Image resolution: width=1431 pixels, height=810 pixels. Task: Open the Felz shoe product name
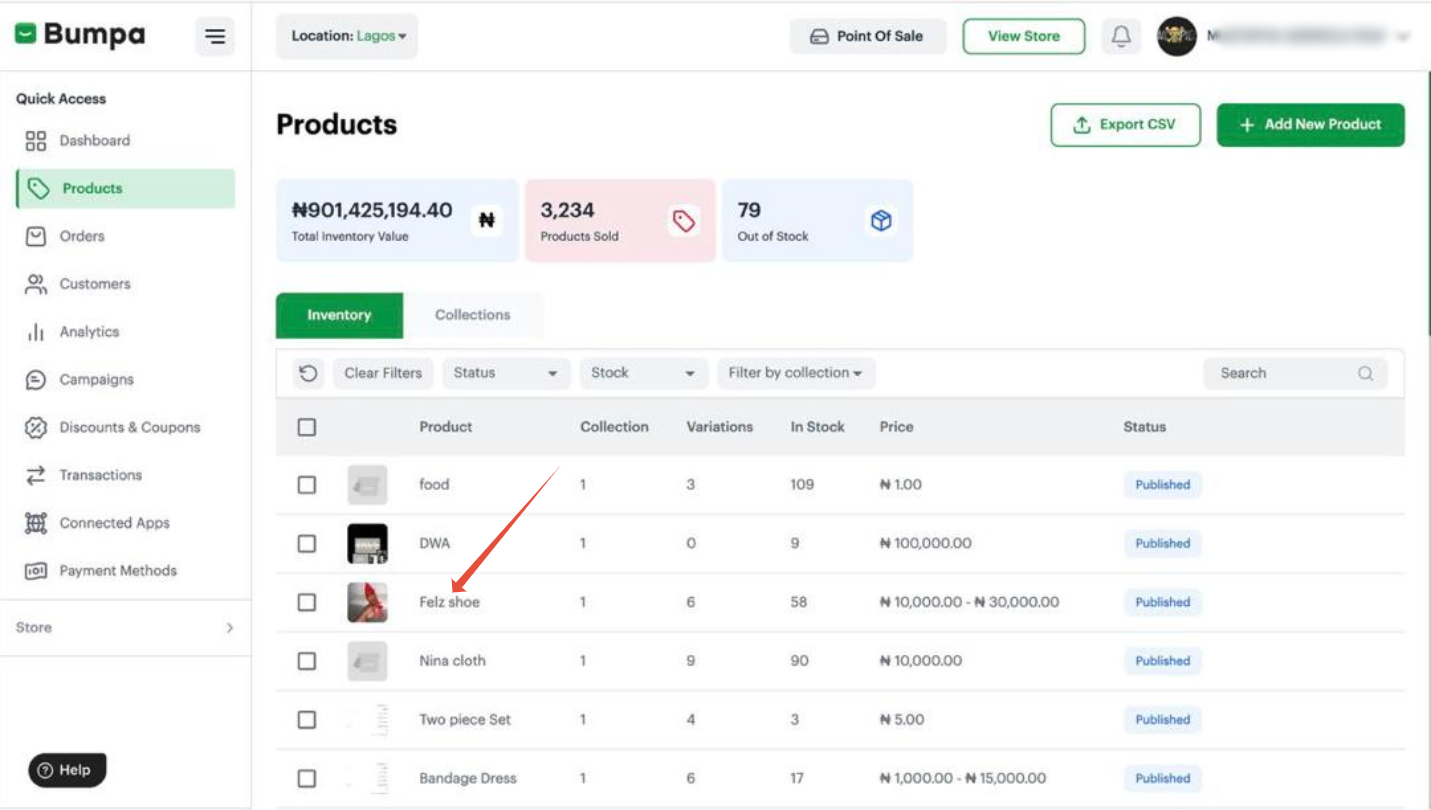point(449,602)
